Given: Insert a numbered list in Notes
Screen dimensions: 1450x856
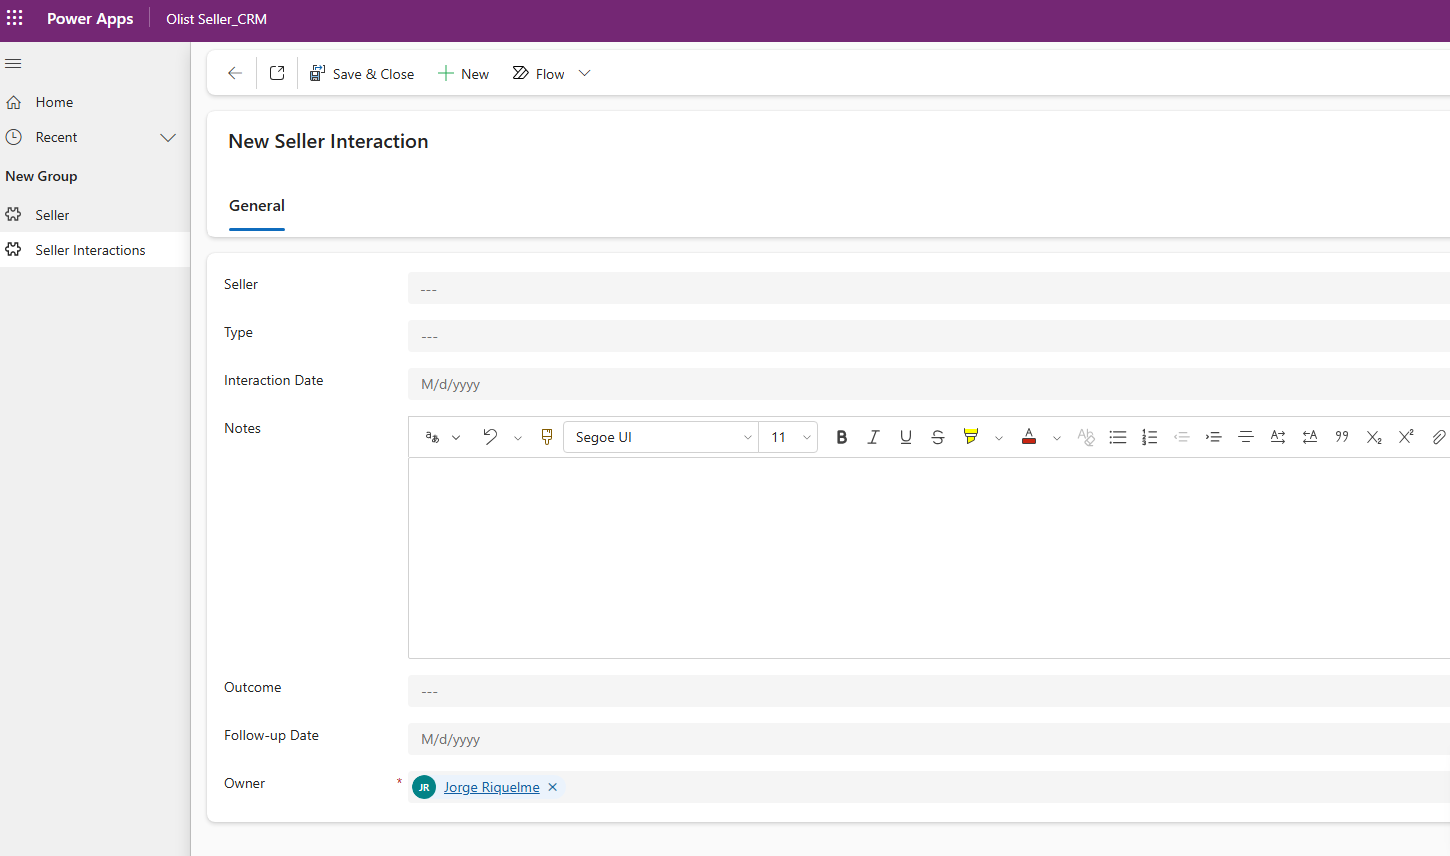Looking at the screenshot, I should [x=1149, y=437].
